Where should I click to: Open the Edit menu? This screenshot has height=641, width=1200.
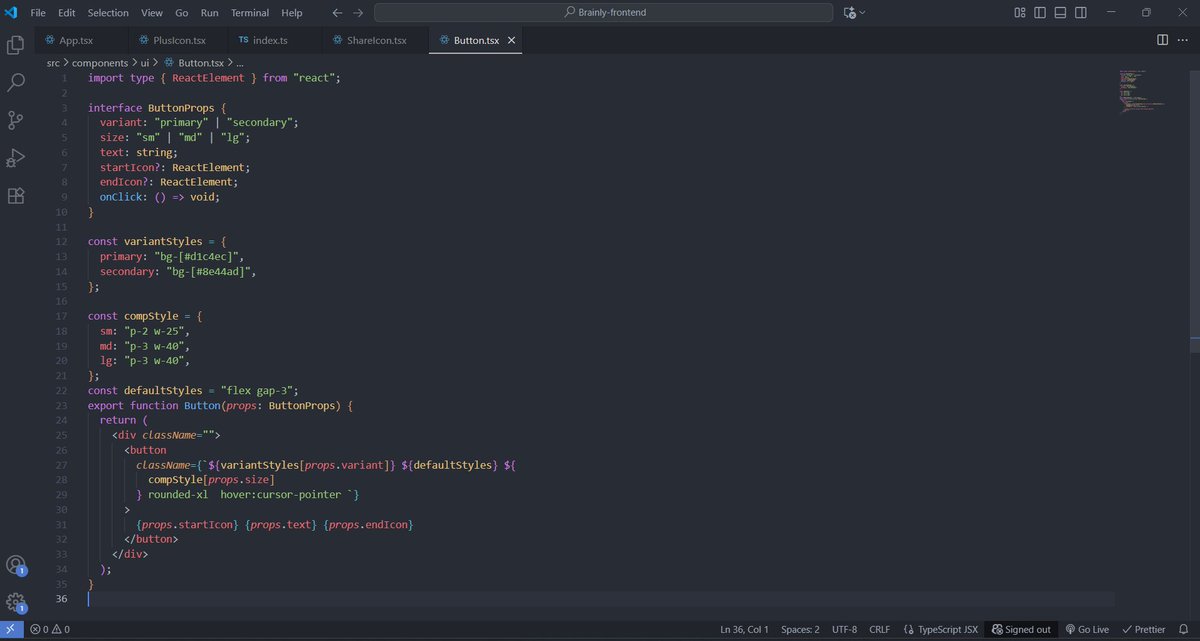click(66, 13)
